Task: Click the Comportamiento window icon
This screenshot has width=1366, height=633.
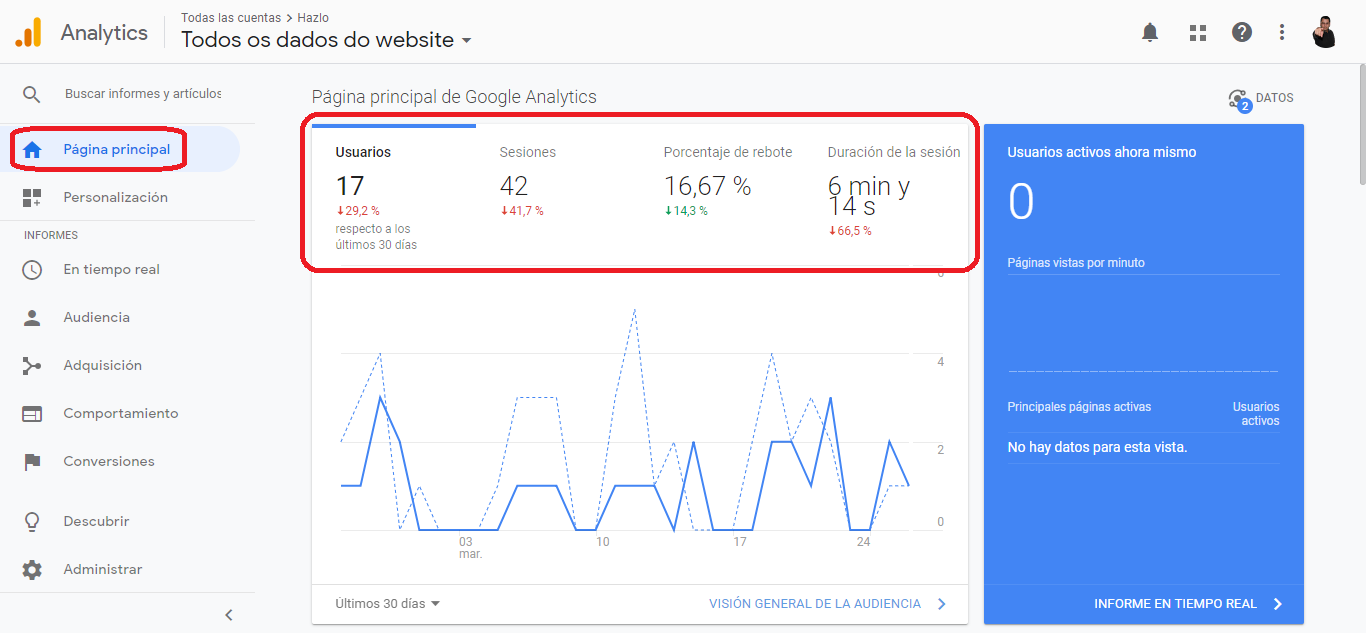Action: coord(32,414)
